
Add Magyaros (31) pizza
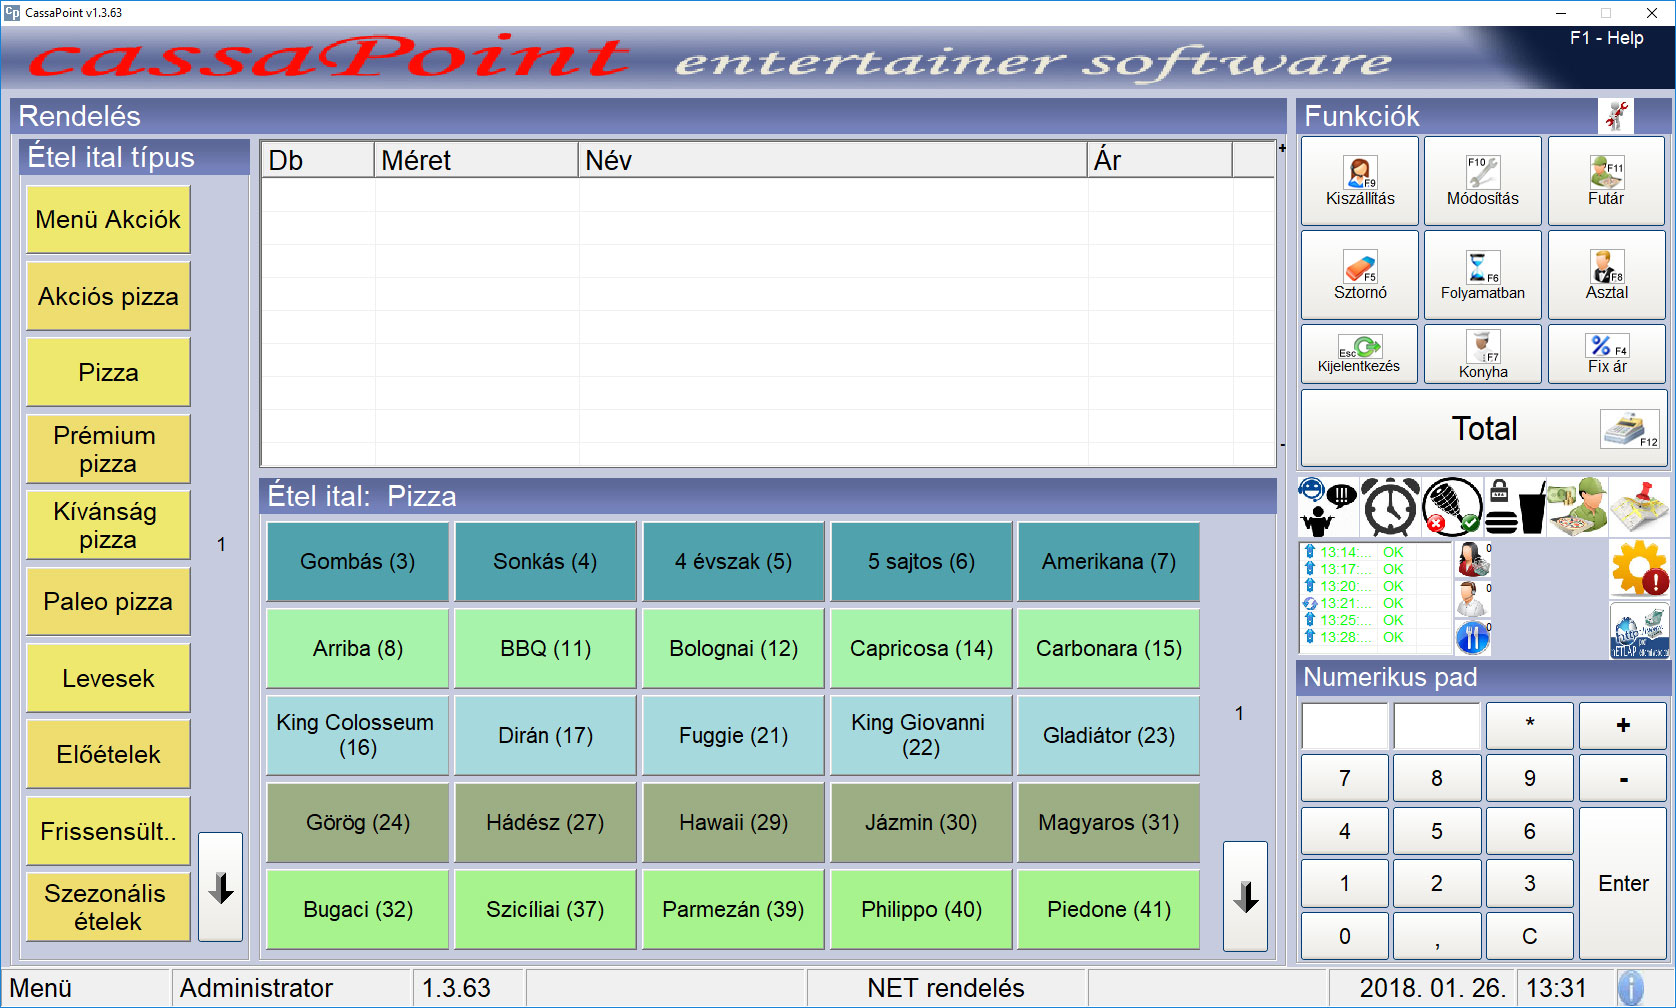[x=1108, y=823]
